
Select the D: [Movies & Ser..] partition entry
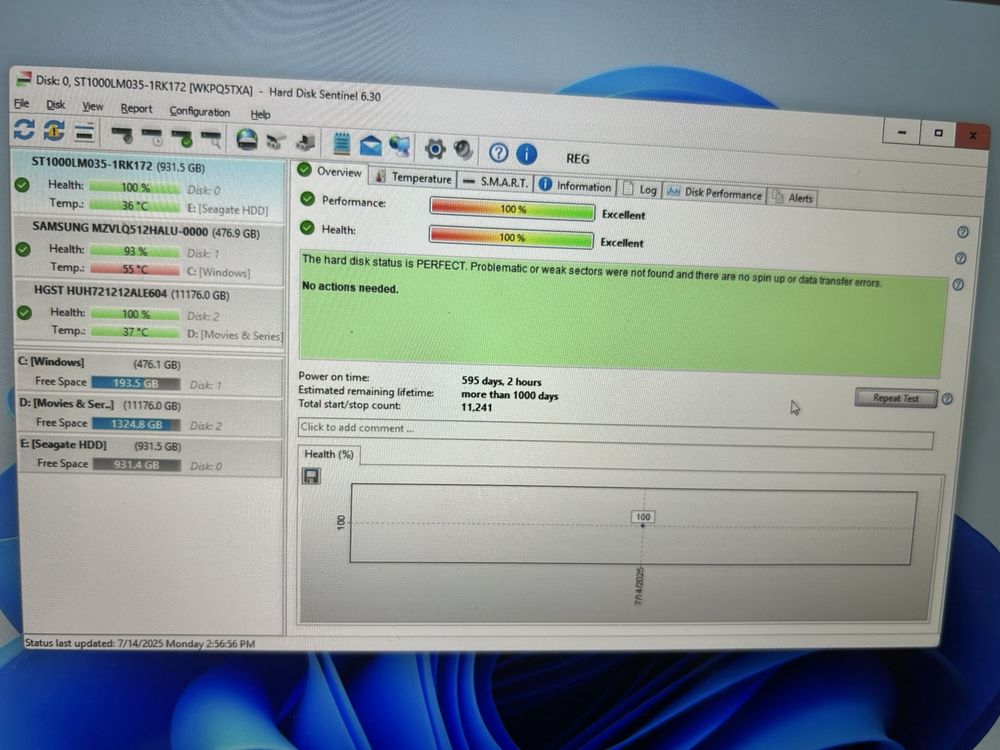pyautogui.click(x=151, y=415)
